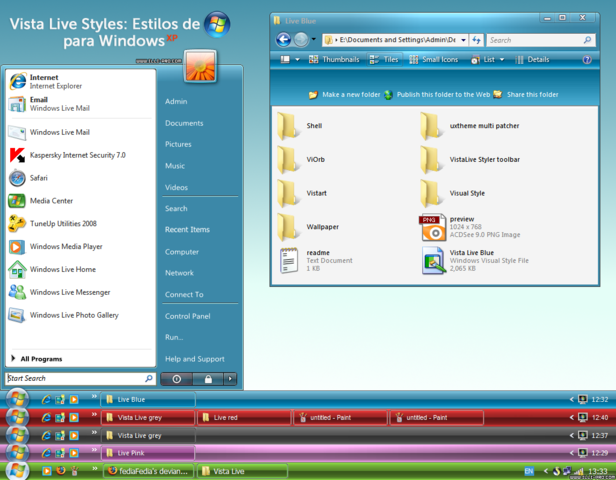Select the Shell folder
This screenshot has width=616, height=480.
pos(300,126)
